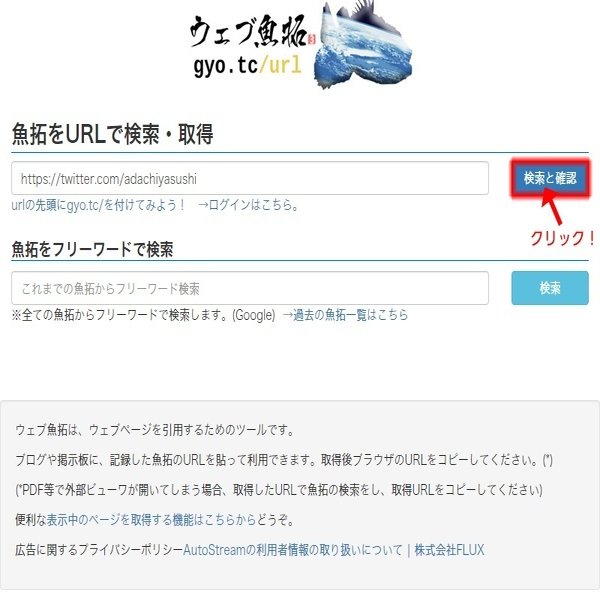
Task: Click the ウェブ魚拓は、ウェブページを引用 description line
Action: coord(155,430)
